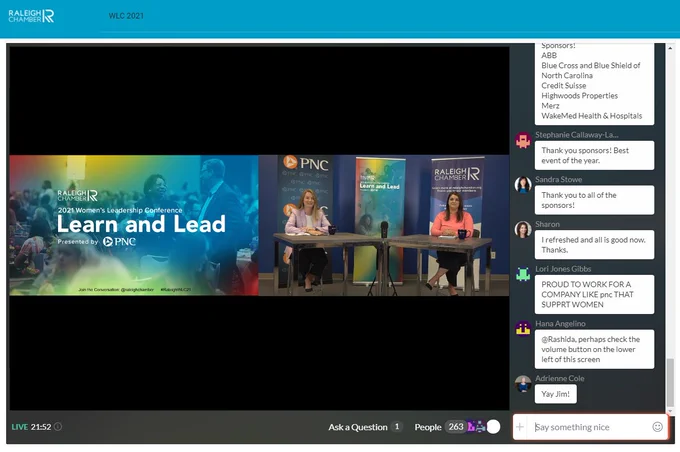Click 'Highwoods Properties' in sponsor message
The width and height of the screenshot is (680, 452).
(x=579, y=95)
